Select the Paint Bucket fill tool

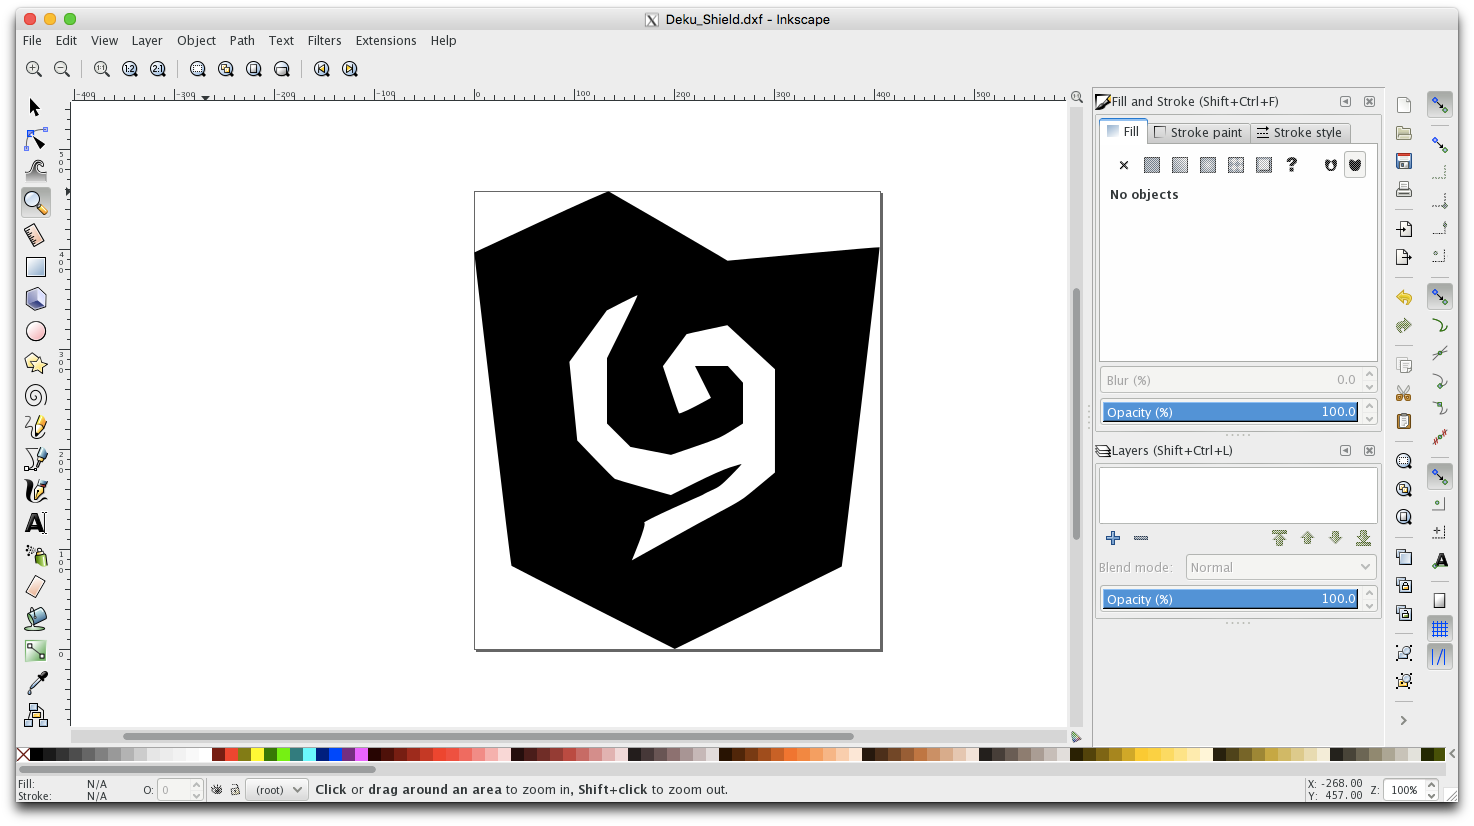click(x=35, y=619)
